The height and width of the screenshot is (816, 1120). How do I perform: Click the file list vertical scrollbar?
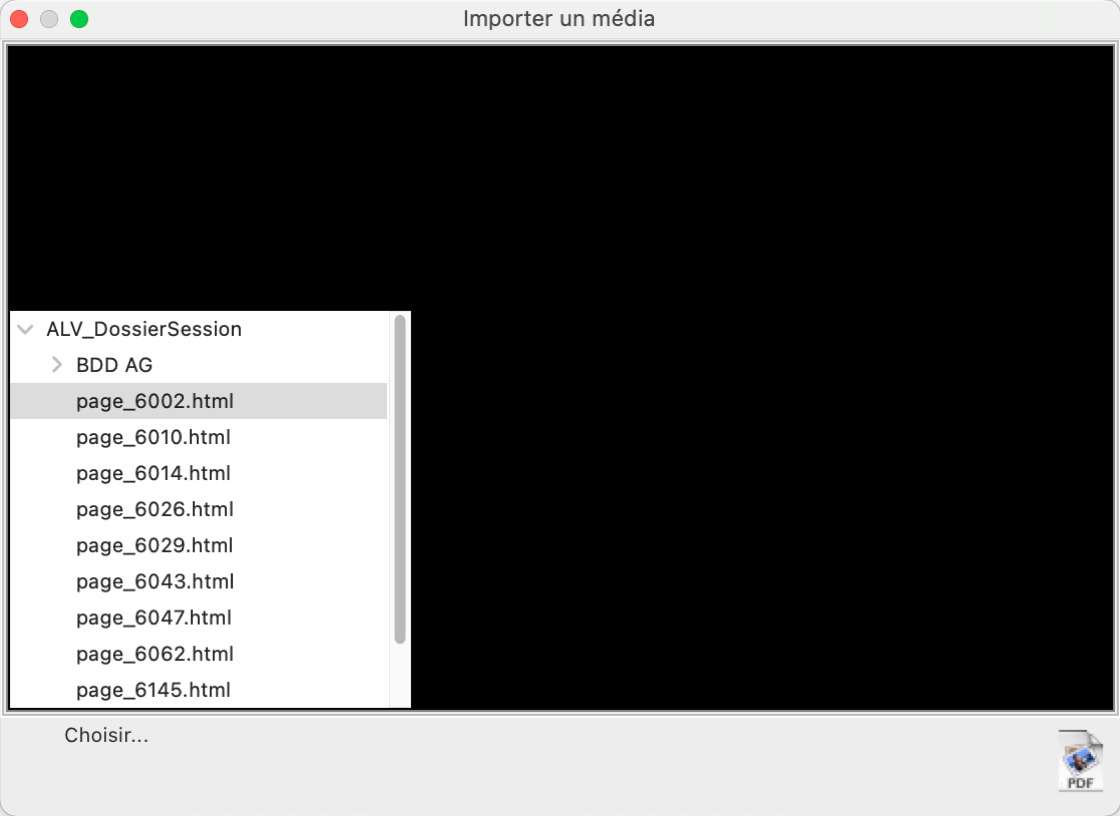click(400, 479)
